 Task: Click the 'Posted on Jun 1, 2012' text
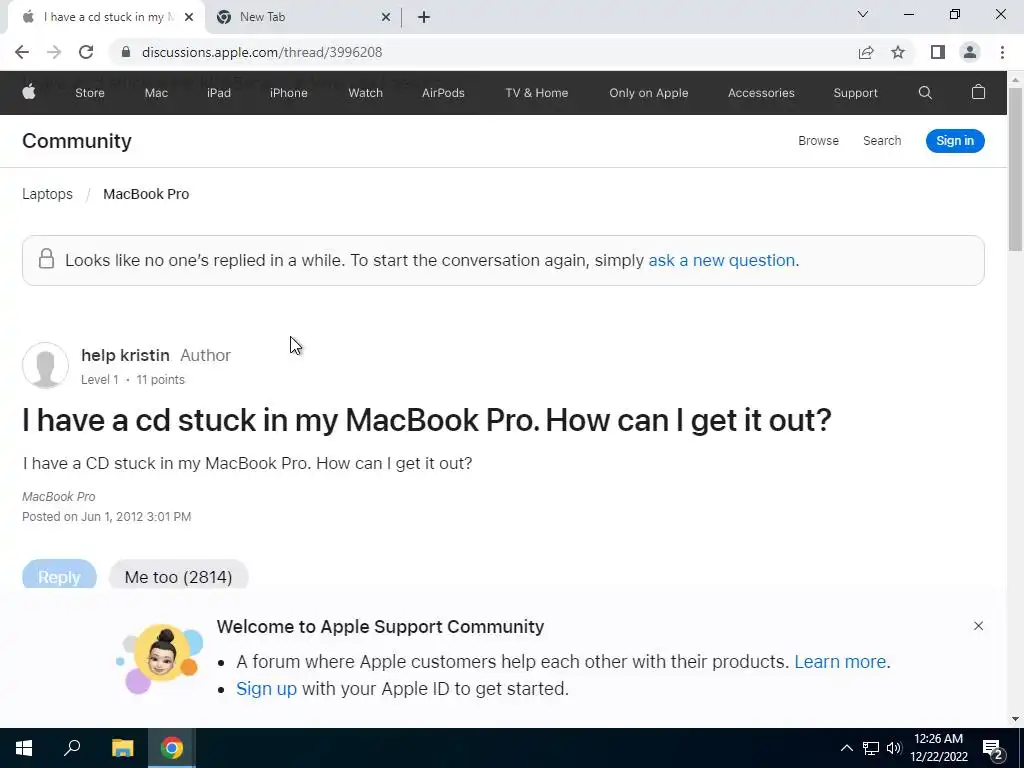click(106, 517)
